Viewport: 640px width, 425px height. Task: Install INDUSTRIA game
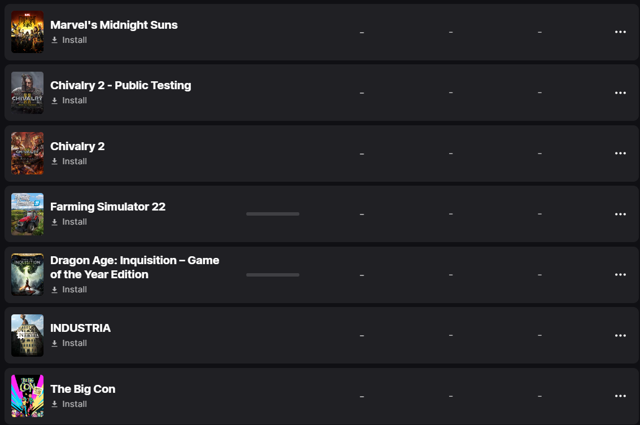coord(69,343)
